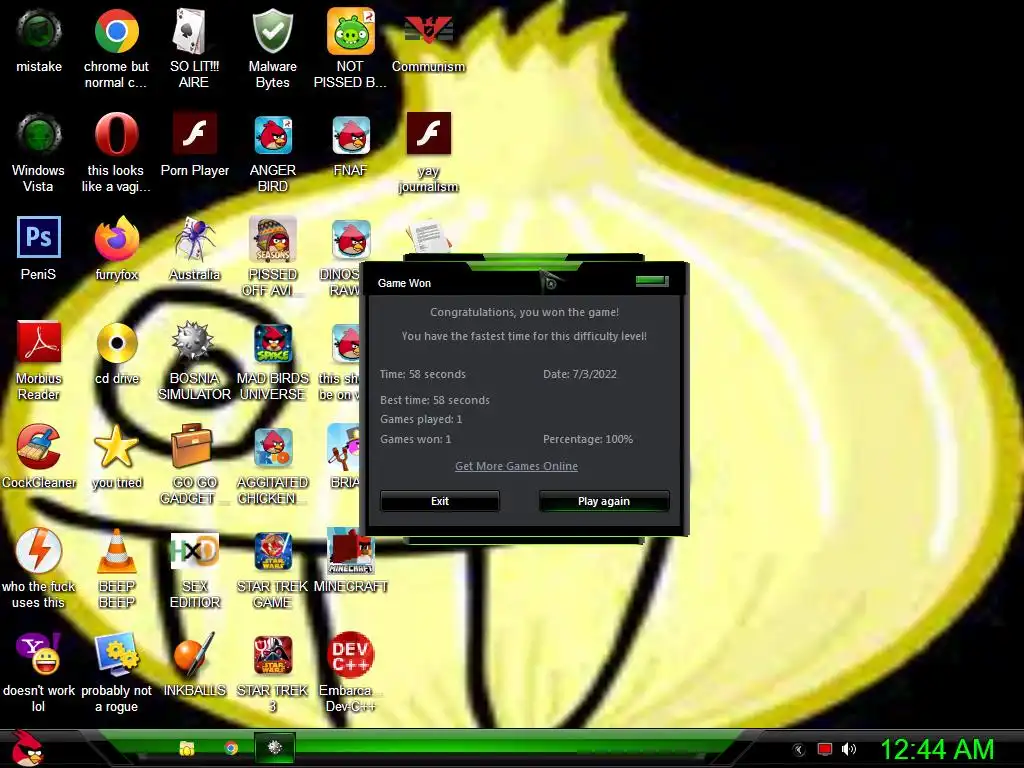This screenshot has width=1024, height=768.
Task: Open 'yay journalism' Flash icon
Action: pos(428,134)
